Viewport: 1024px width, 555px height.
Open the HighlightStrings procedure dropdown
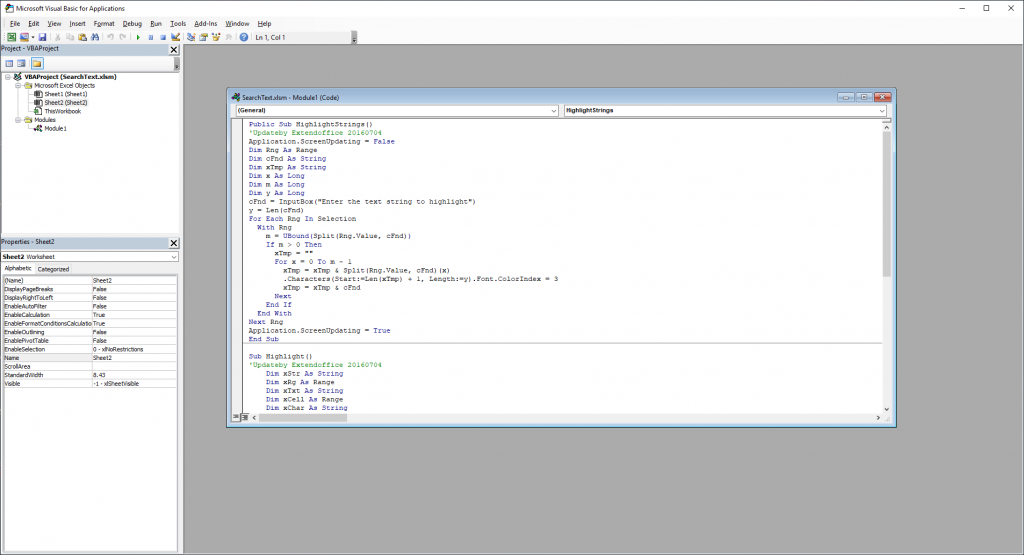point(725,110)
